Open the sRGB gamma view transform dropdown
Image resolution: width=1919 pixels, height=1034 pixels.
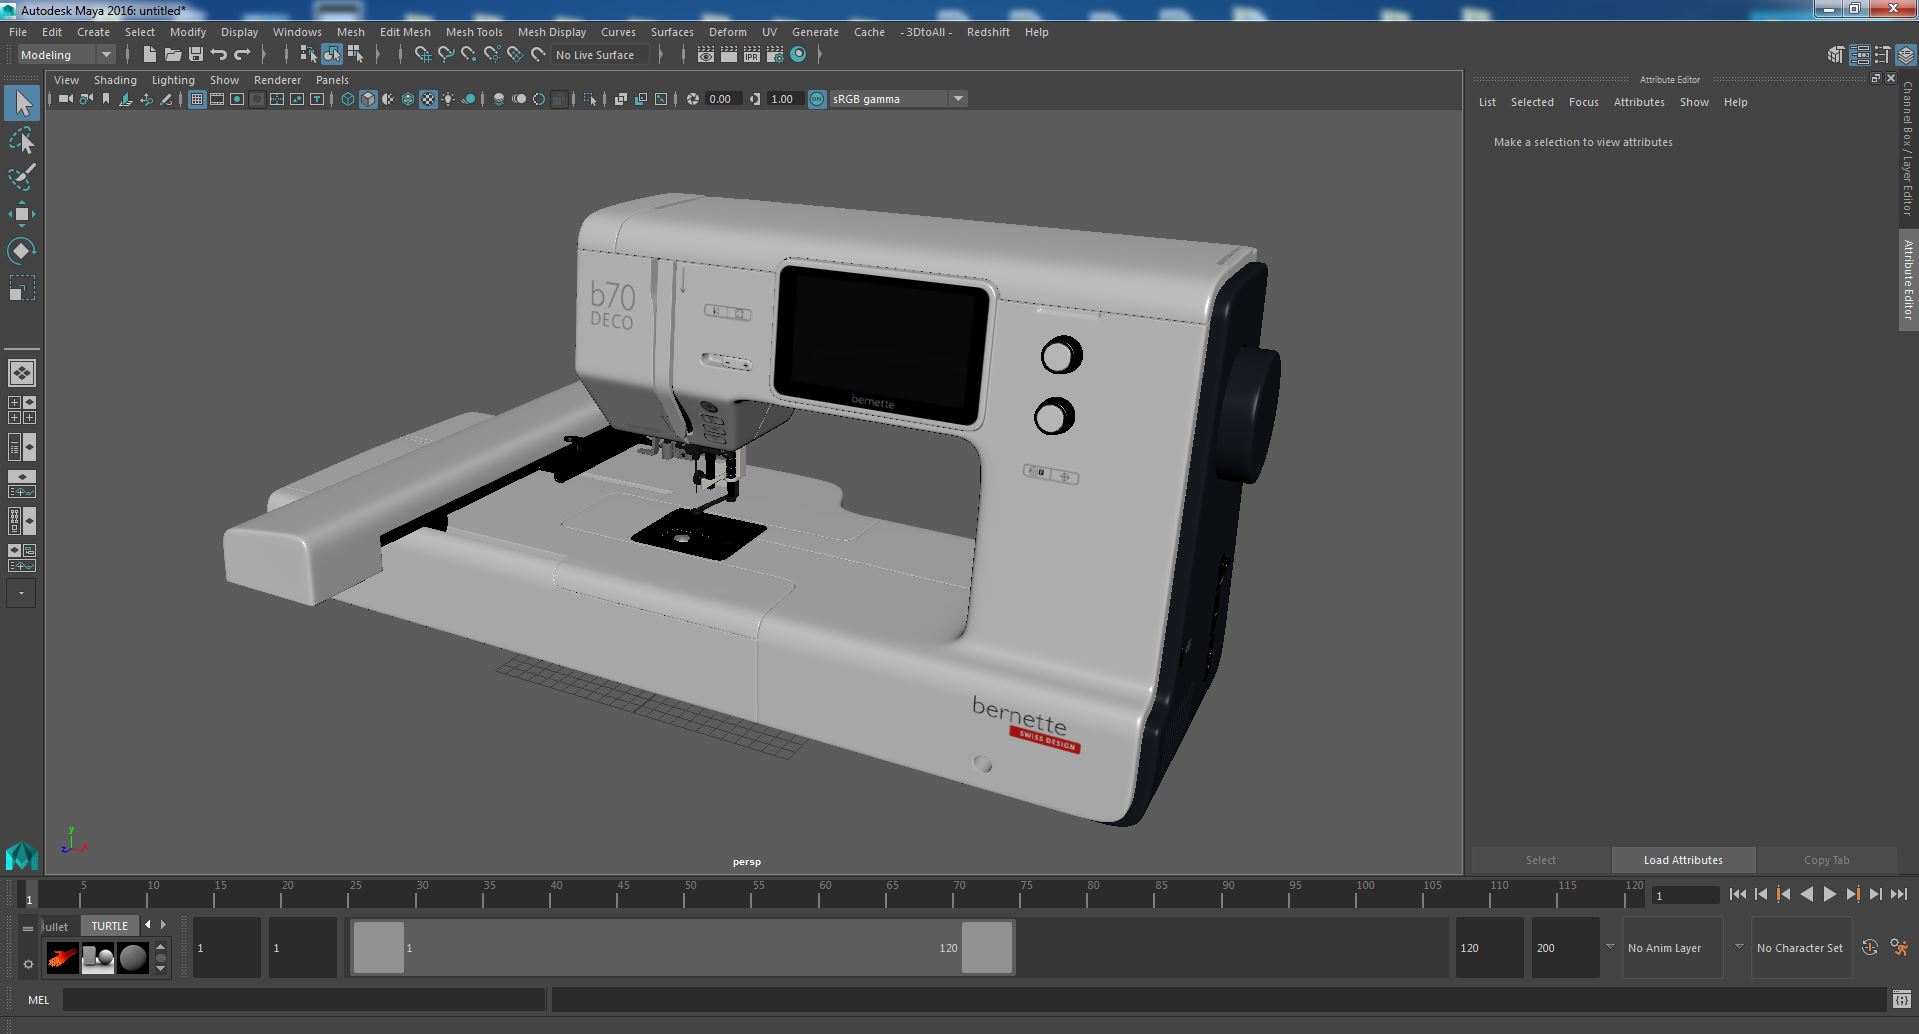click(898, 99)
